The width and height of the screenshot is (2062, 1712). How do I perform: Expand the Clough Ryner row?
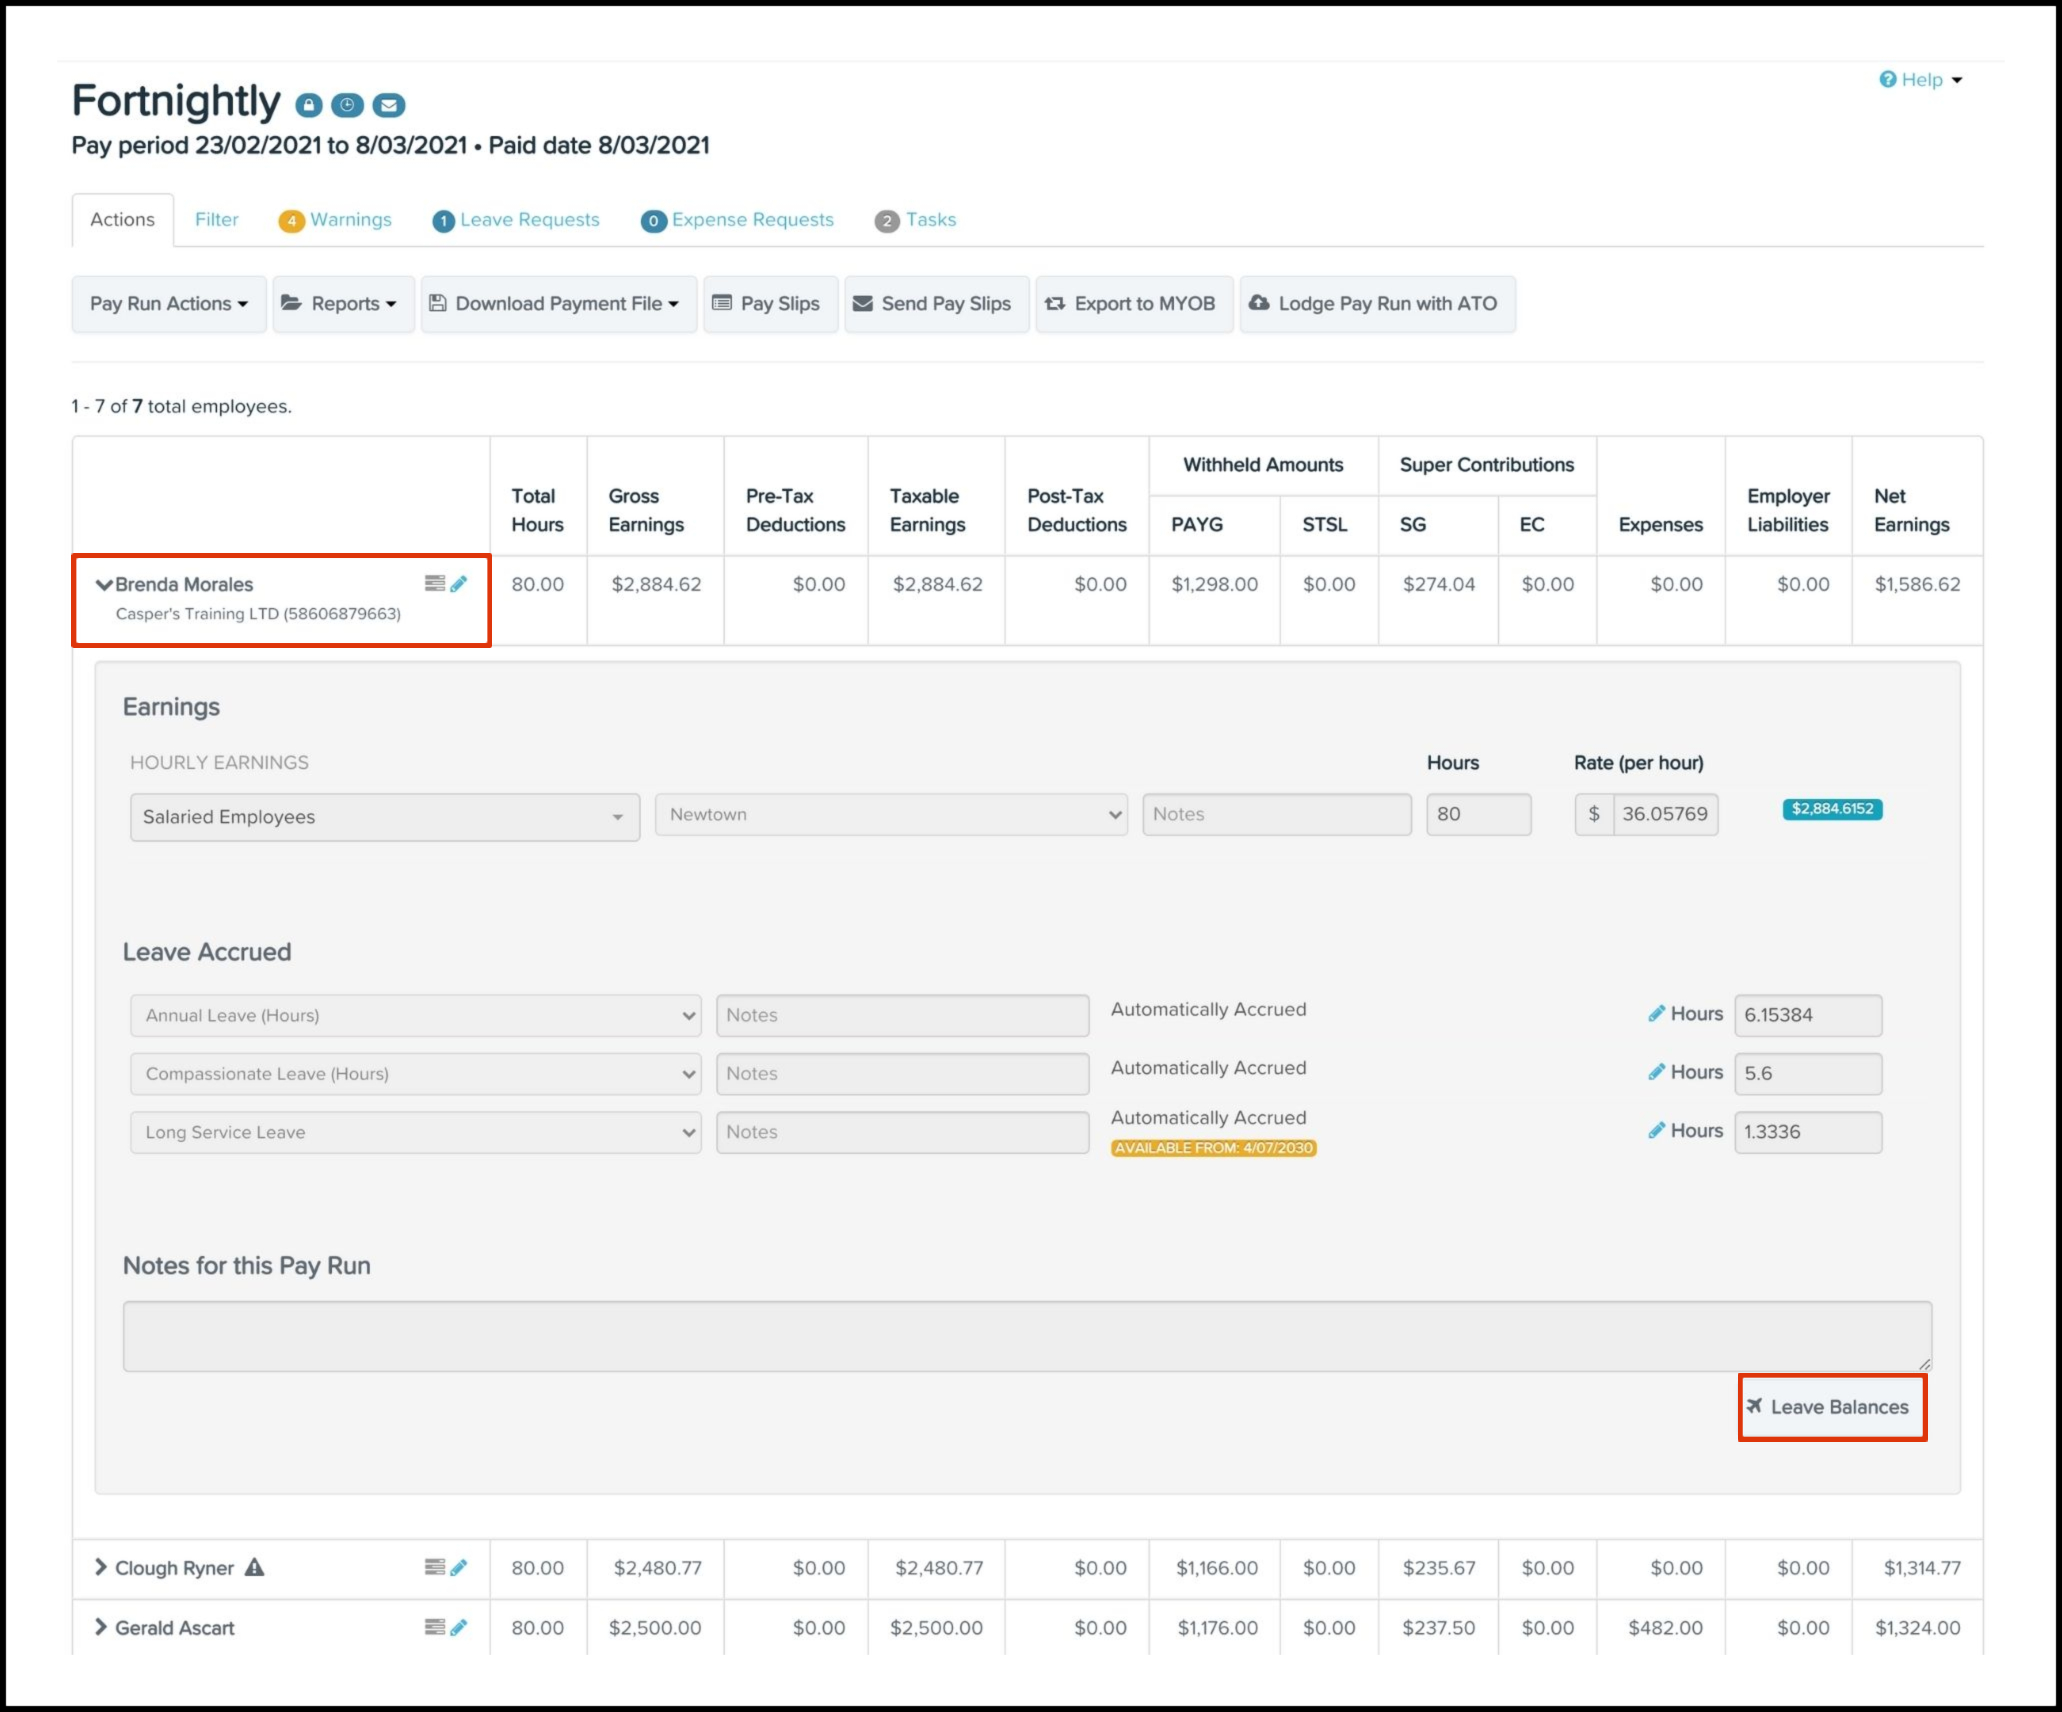(x=101, y=1567)
